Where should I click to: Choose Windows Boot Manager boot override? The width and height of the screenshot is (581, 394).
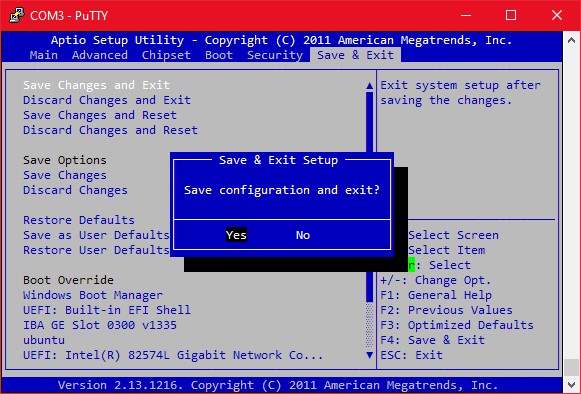[93, 295]
